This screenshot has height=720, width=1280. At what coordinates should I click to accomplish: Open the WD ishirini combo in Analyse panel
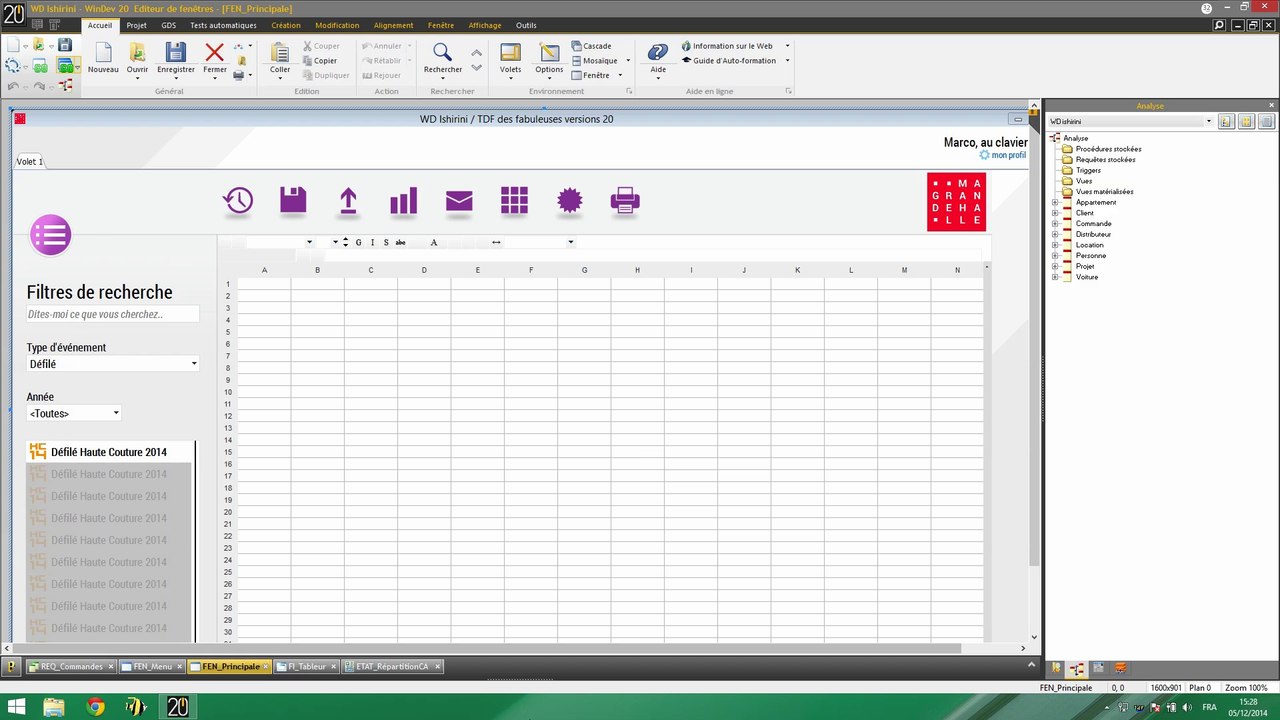pos(1130,121)
